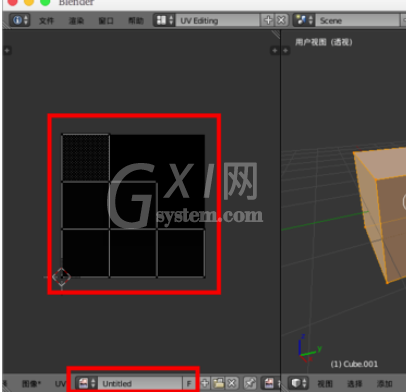The width and height of the screenshot is (406, 392).
Task: Add a new screen layout with plus
Action: [x=268, y=20]
